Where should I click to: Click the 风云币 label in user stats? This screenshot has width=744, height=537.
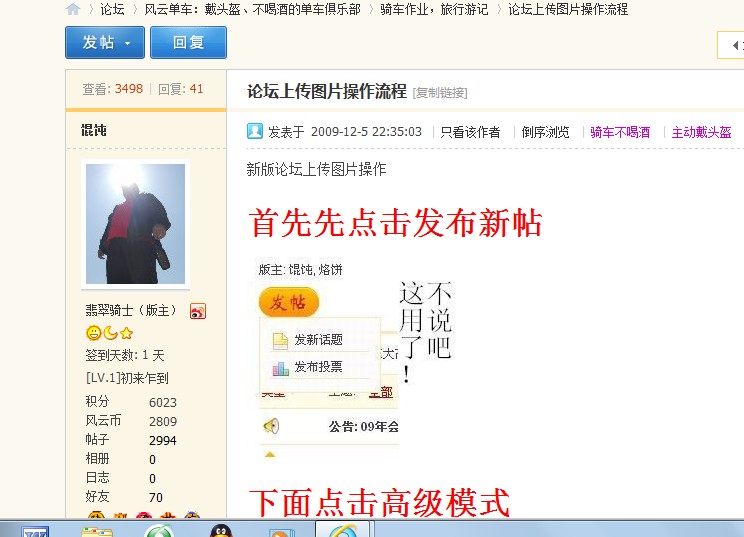103,420
